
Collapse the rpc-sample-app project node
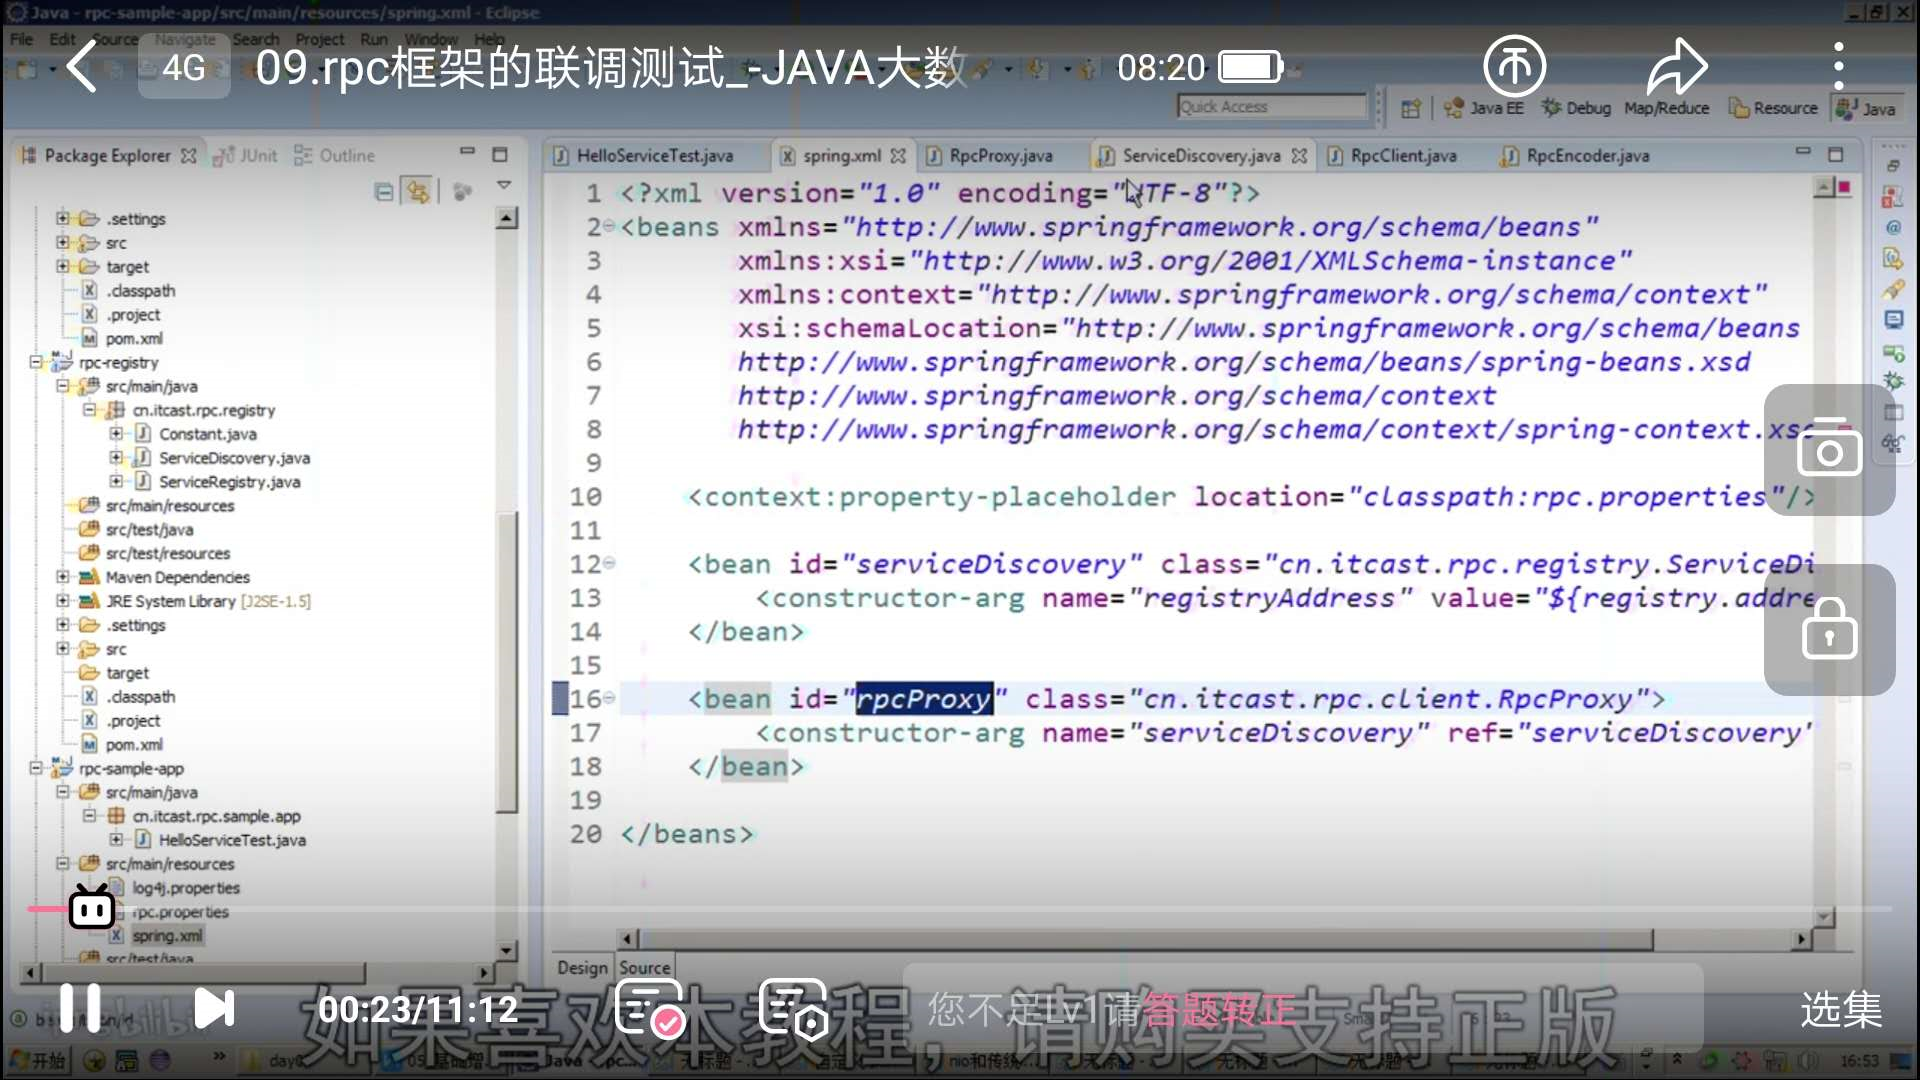tap(36, 768)
